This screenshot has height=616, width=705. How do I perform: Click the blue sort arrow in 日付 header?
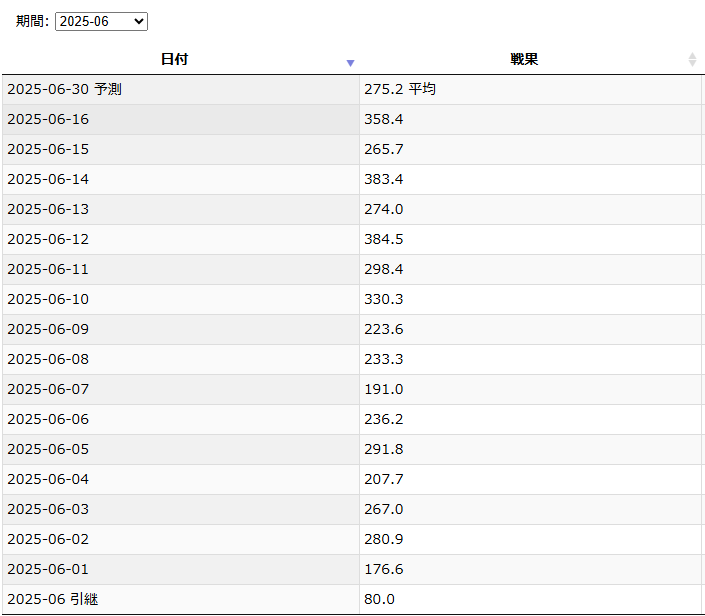(x=350, y=63)
